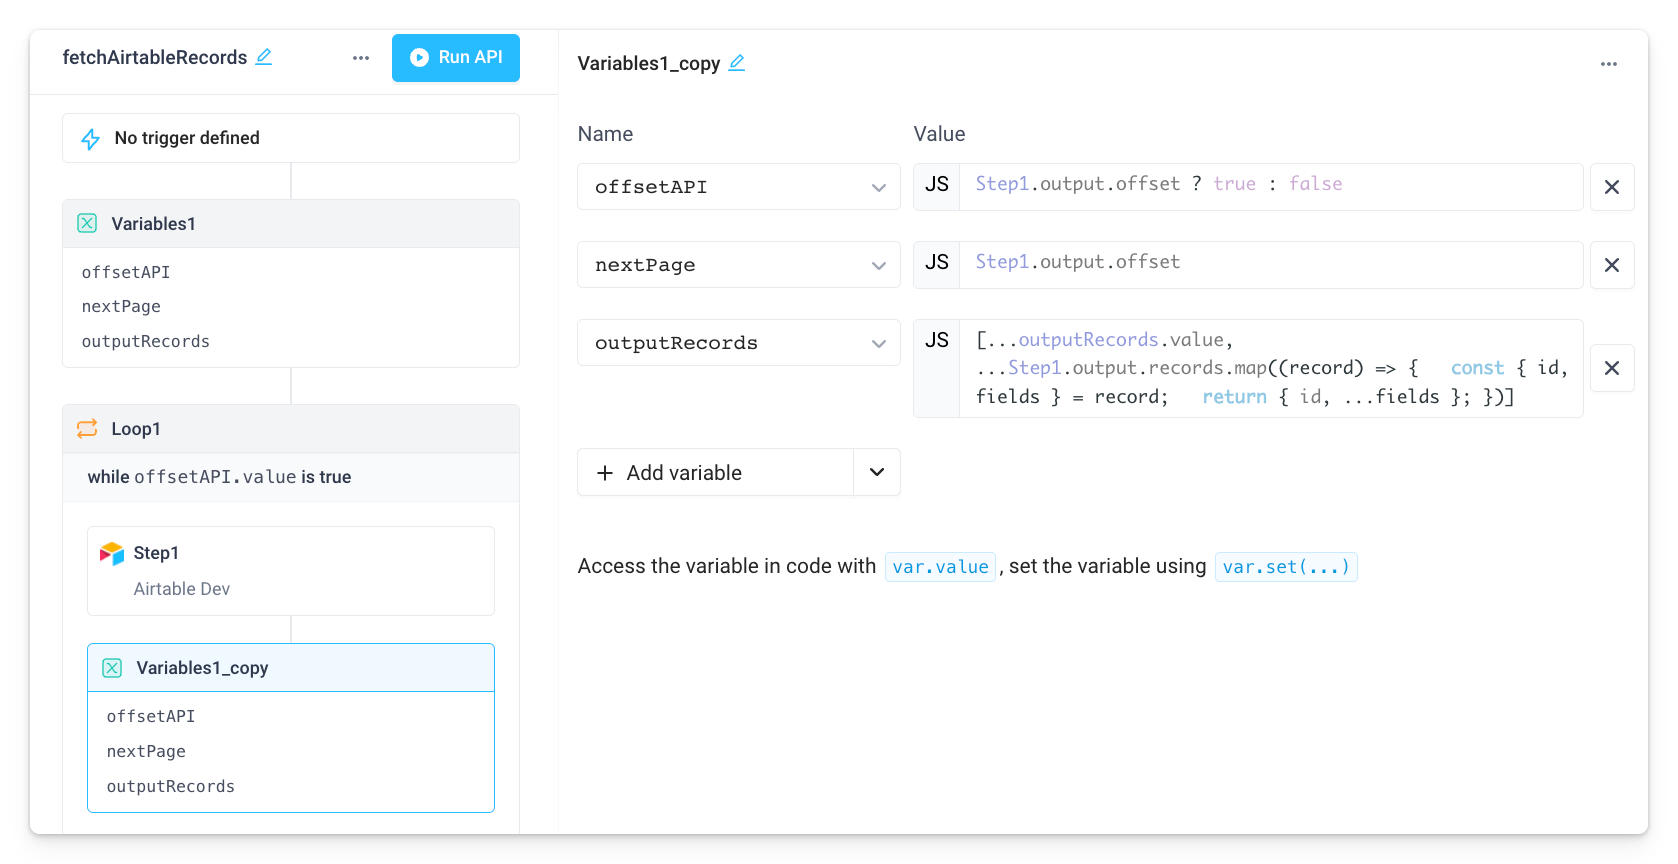The height and width of the screenshot is (864, 1678).
Task: Select the Airtable icon on Step1
Action: (x=113, y=552)
